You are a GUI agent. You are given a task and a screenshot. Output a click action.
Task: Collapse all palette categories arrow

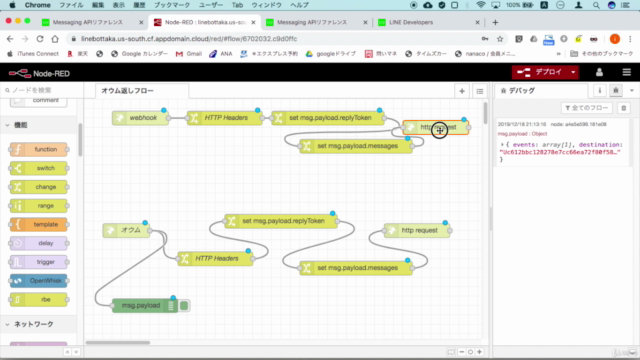click(67, 352)
